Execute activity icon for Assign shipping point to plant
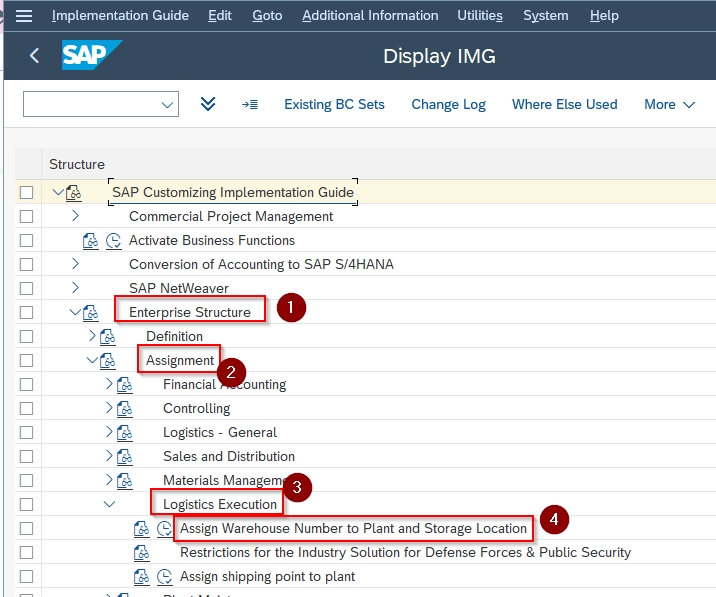Viewport: 716px width, 597px height. click(x=164, y=577)
